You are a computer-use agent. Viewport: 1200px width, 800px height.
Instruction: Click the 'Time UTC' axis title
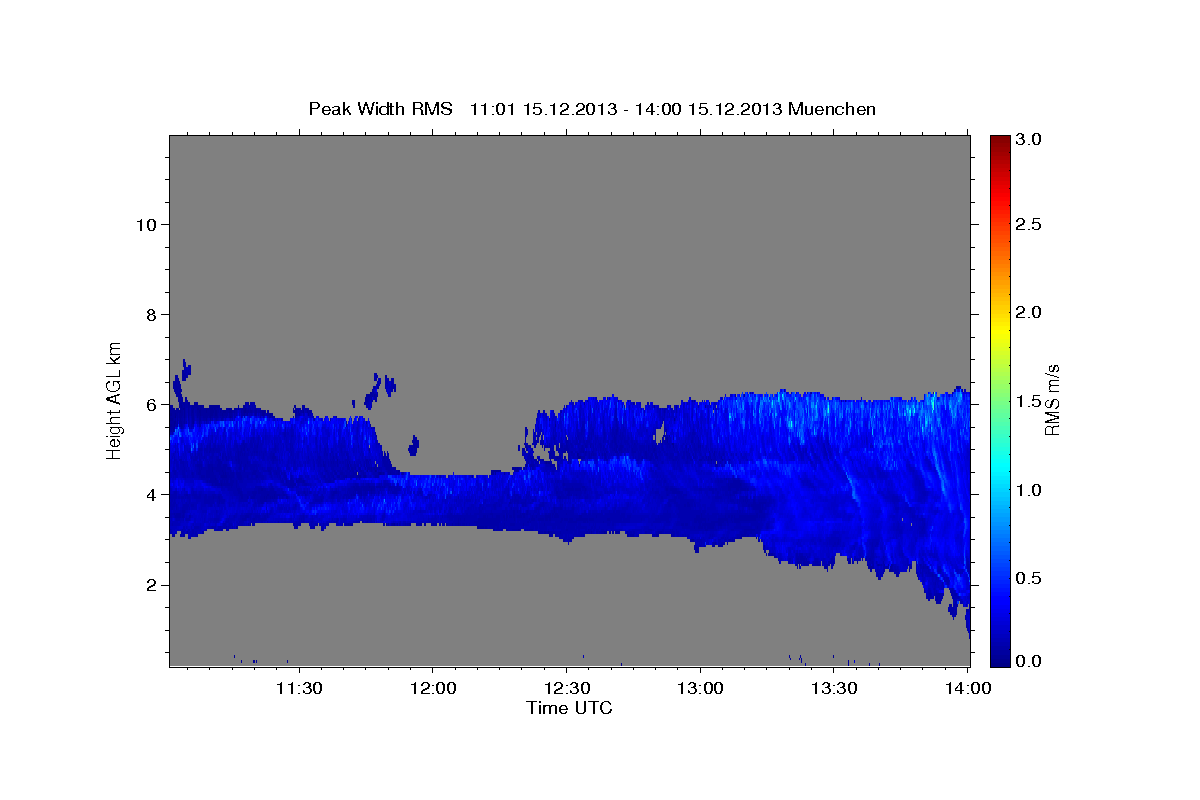(569, 708)
